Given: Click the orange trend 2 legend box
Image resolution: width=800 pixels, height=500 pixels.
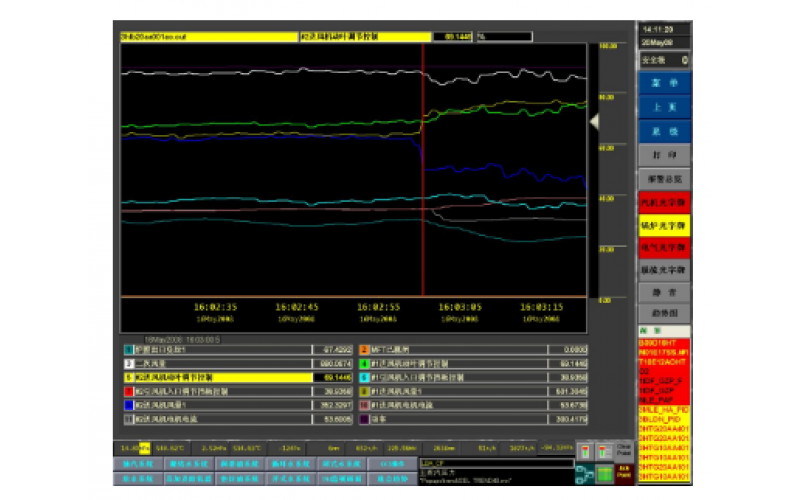Looking at the screenshot, I should pyautogui.click(x=364, y=350).
